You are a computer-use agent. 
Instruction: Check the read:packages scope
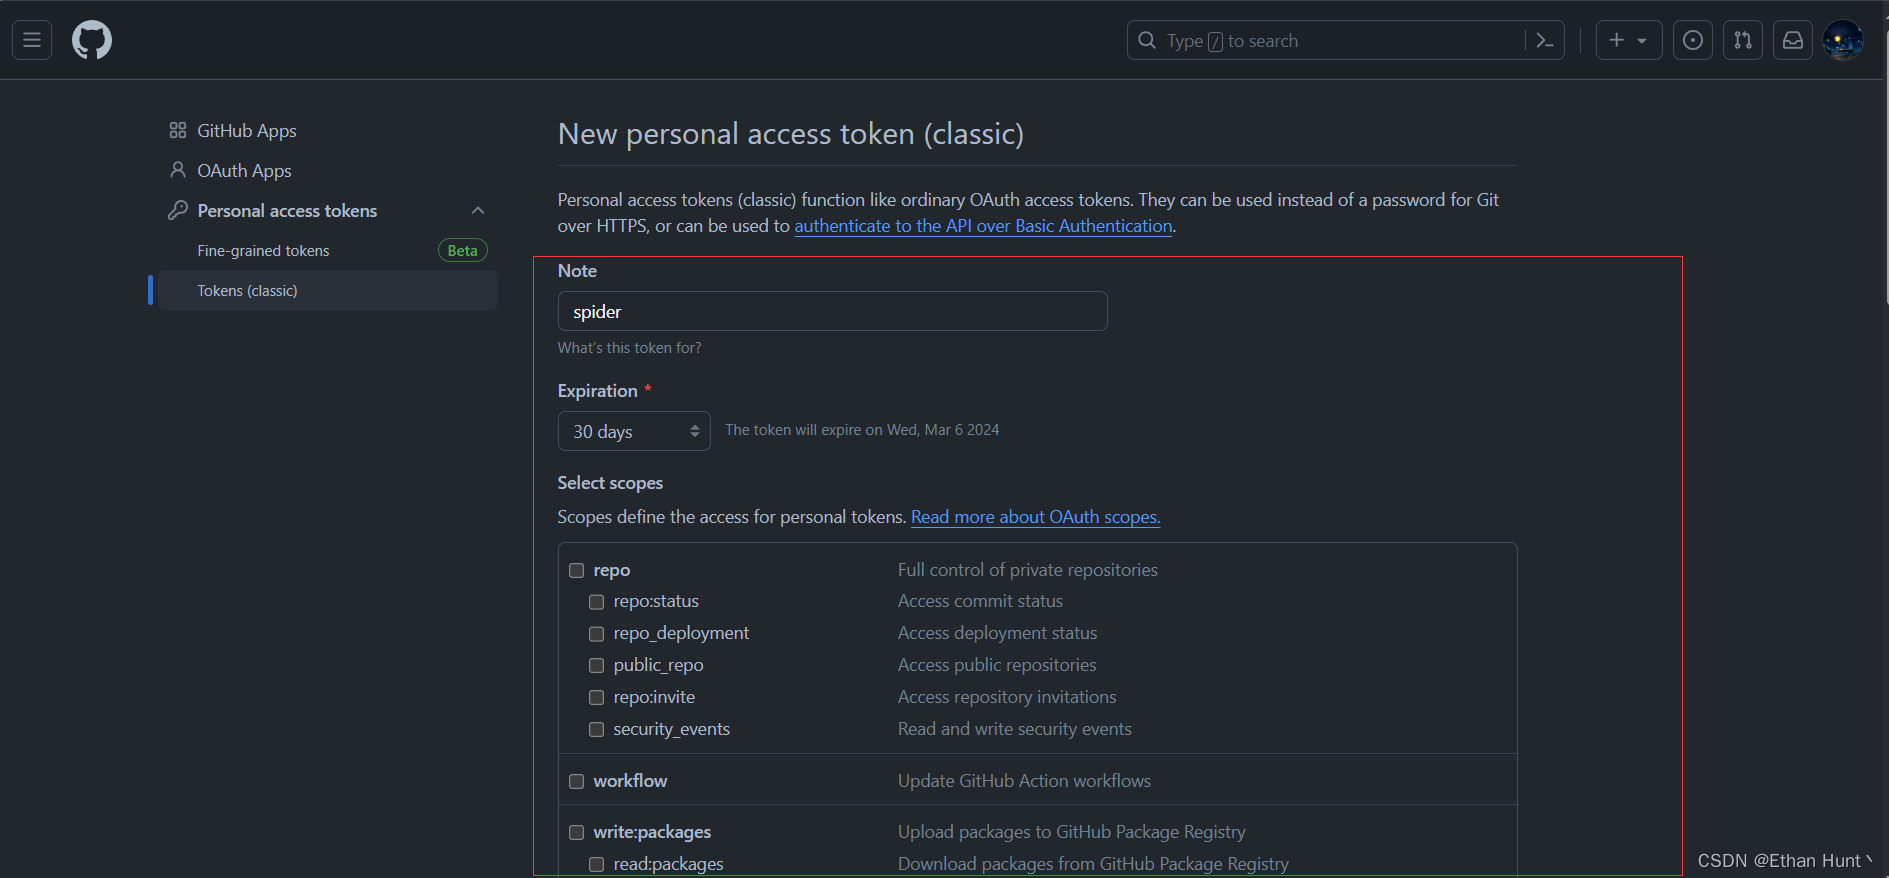pyautogui.click(x=597, y=865)
